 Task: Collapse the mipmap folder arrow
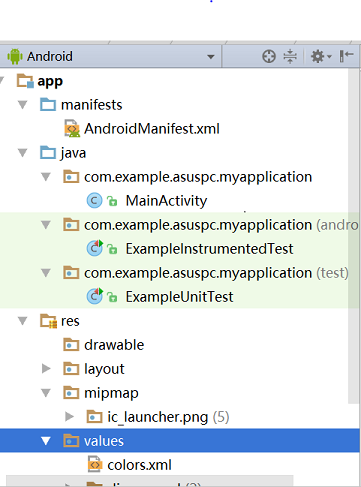(x=46, y=393)
